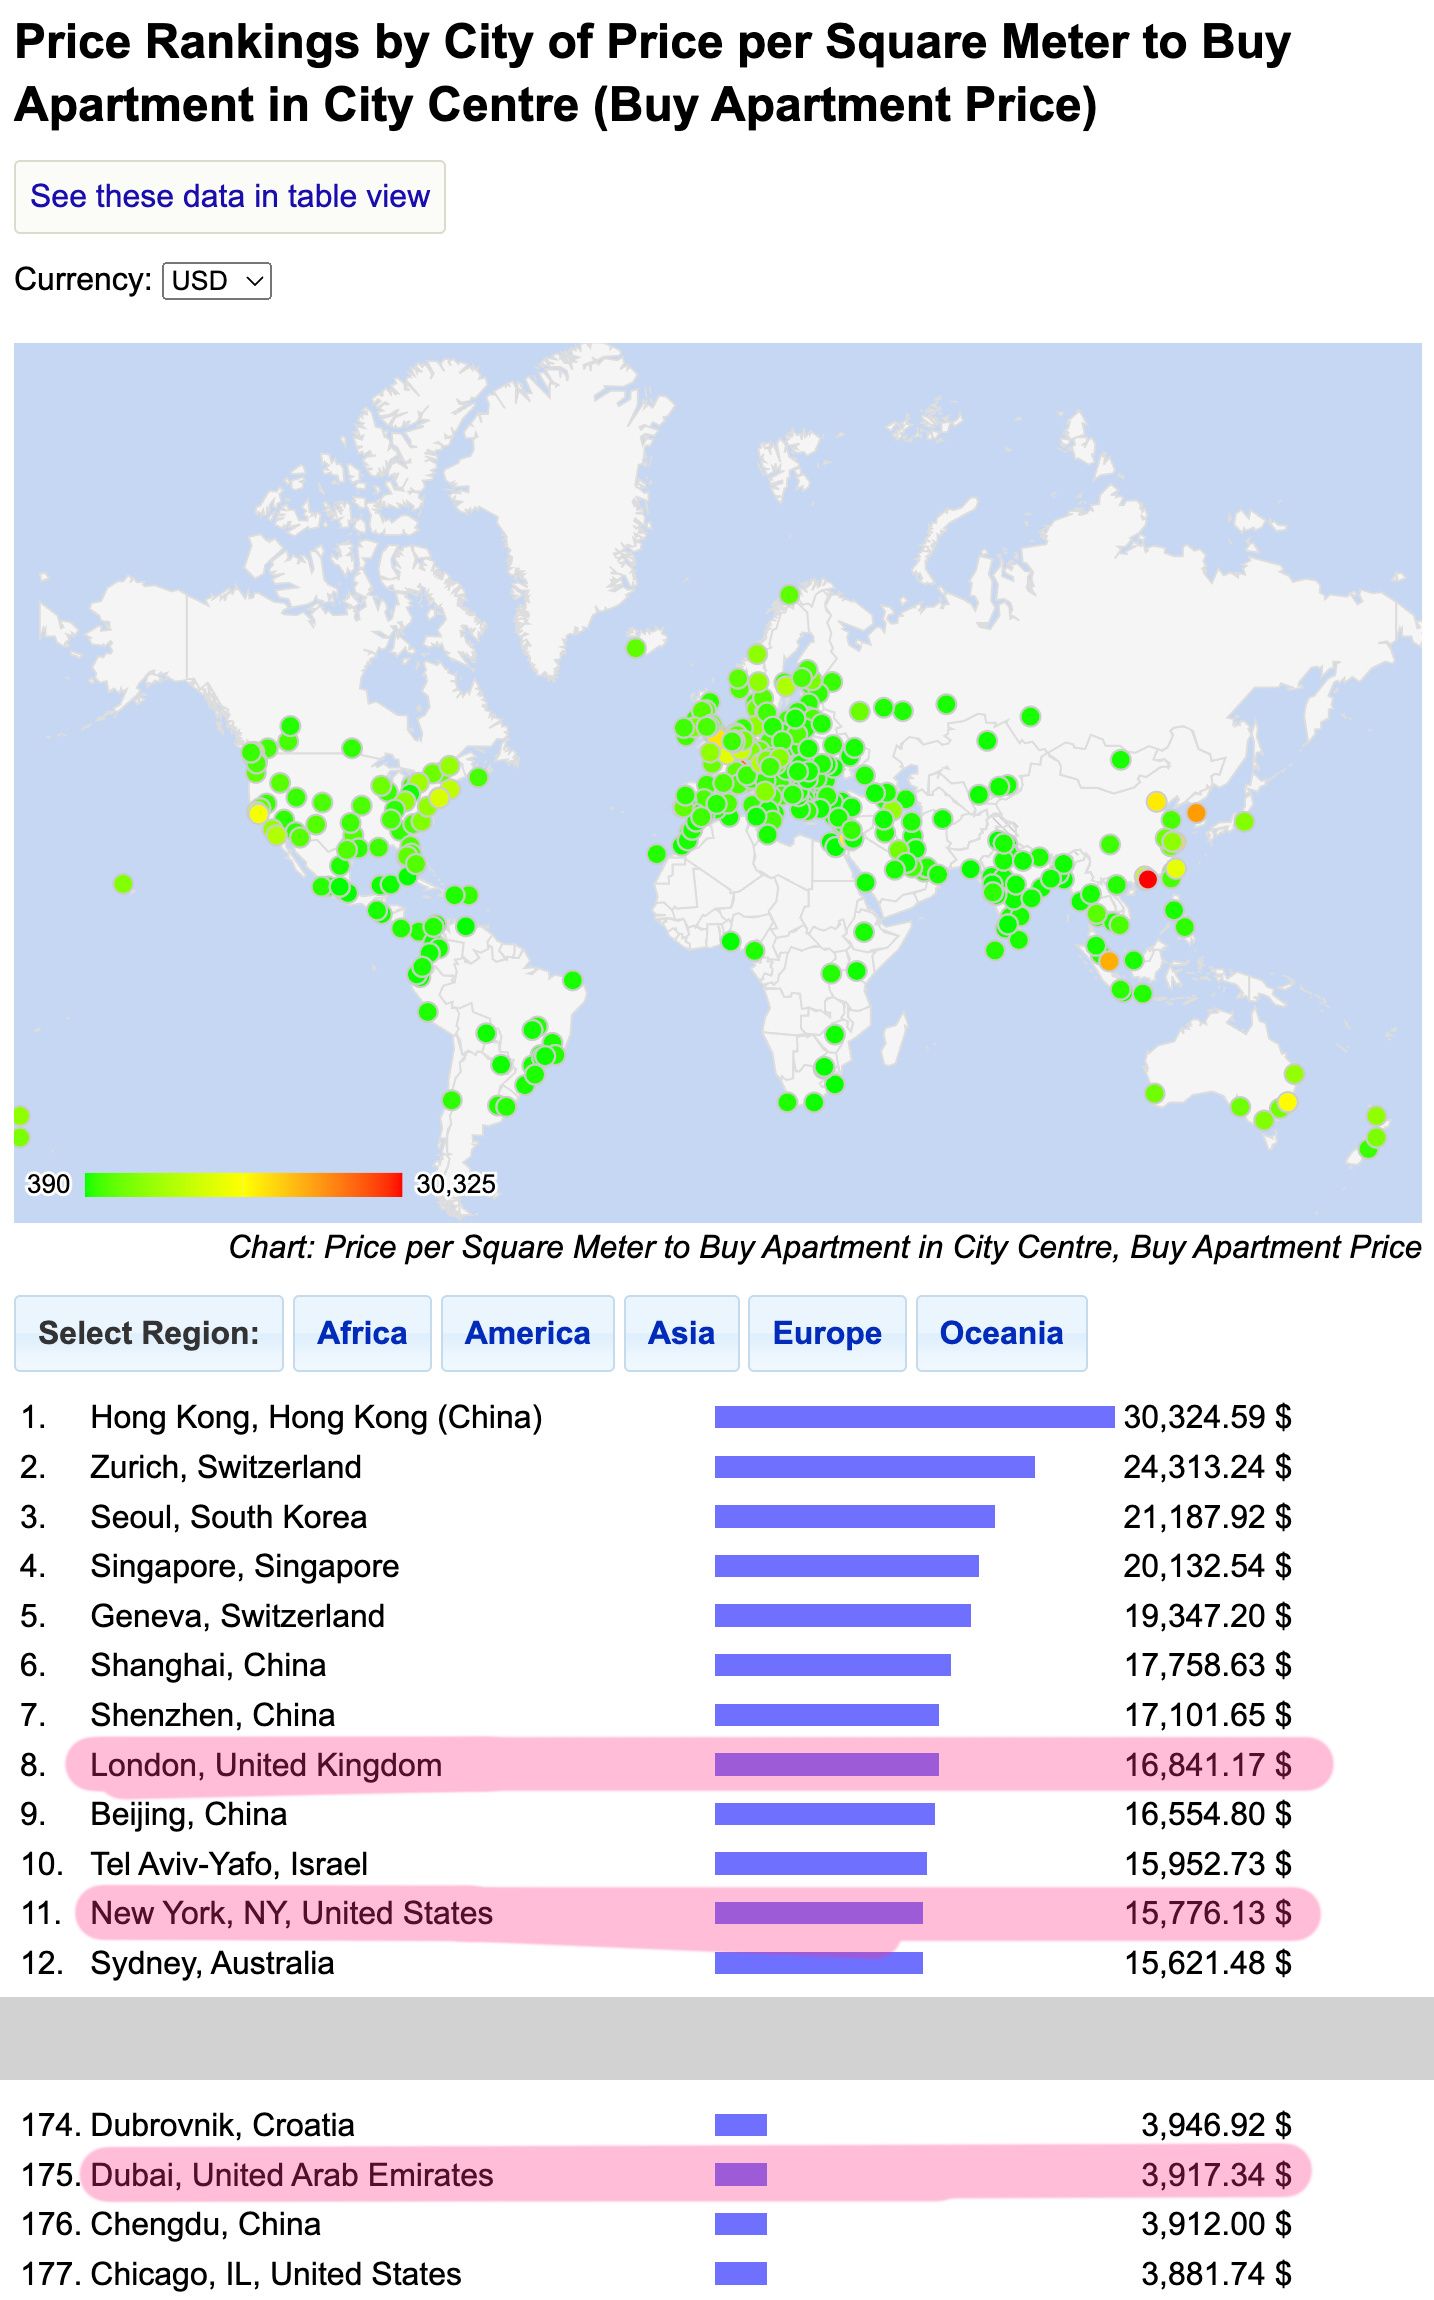Select the Asia region tab

681,1333
